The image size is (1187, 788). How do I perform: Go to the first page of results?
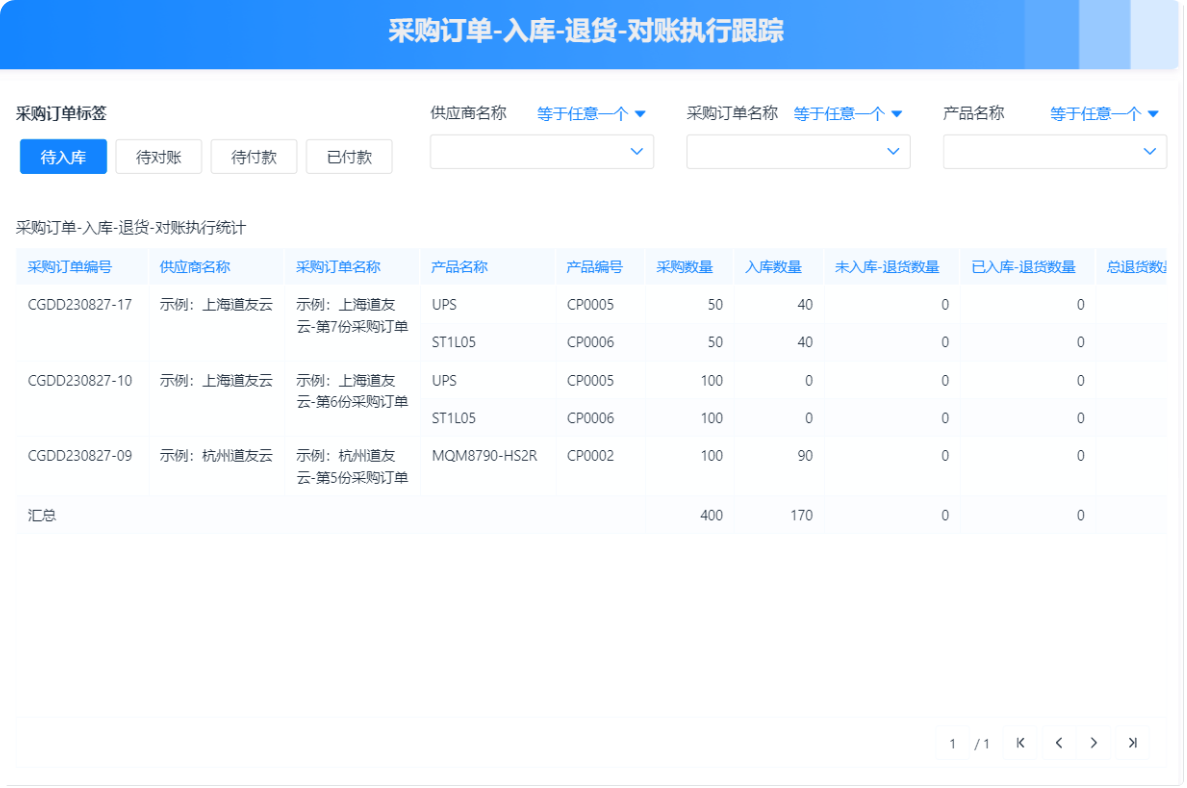click(x=1020, y=743)
